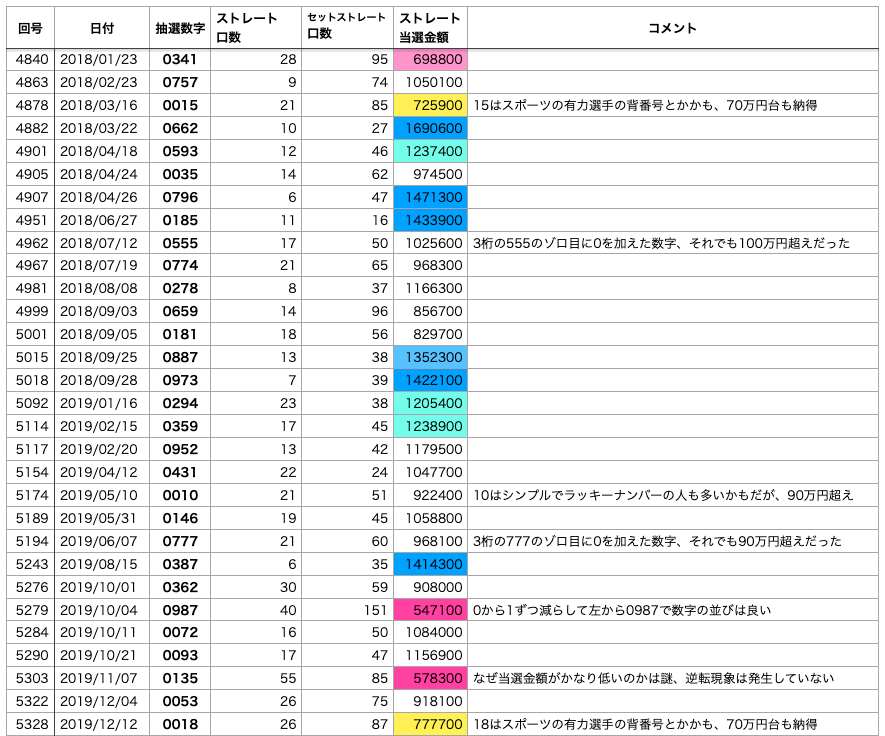Screen dimensions: 885x736
Task: Select round number 4981 cell
Action: tap(30, 288)
